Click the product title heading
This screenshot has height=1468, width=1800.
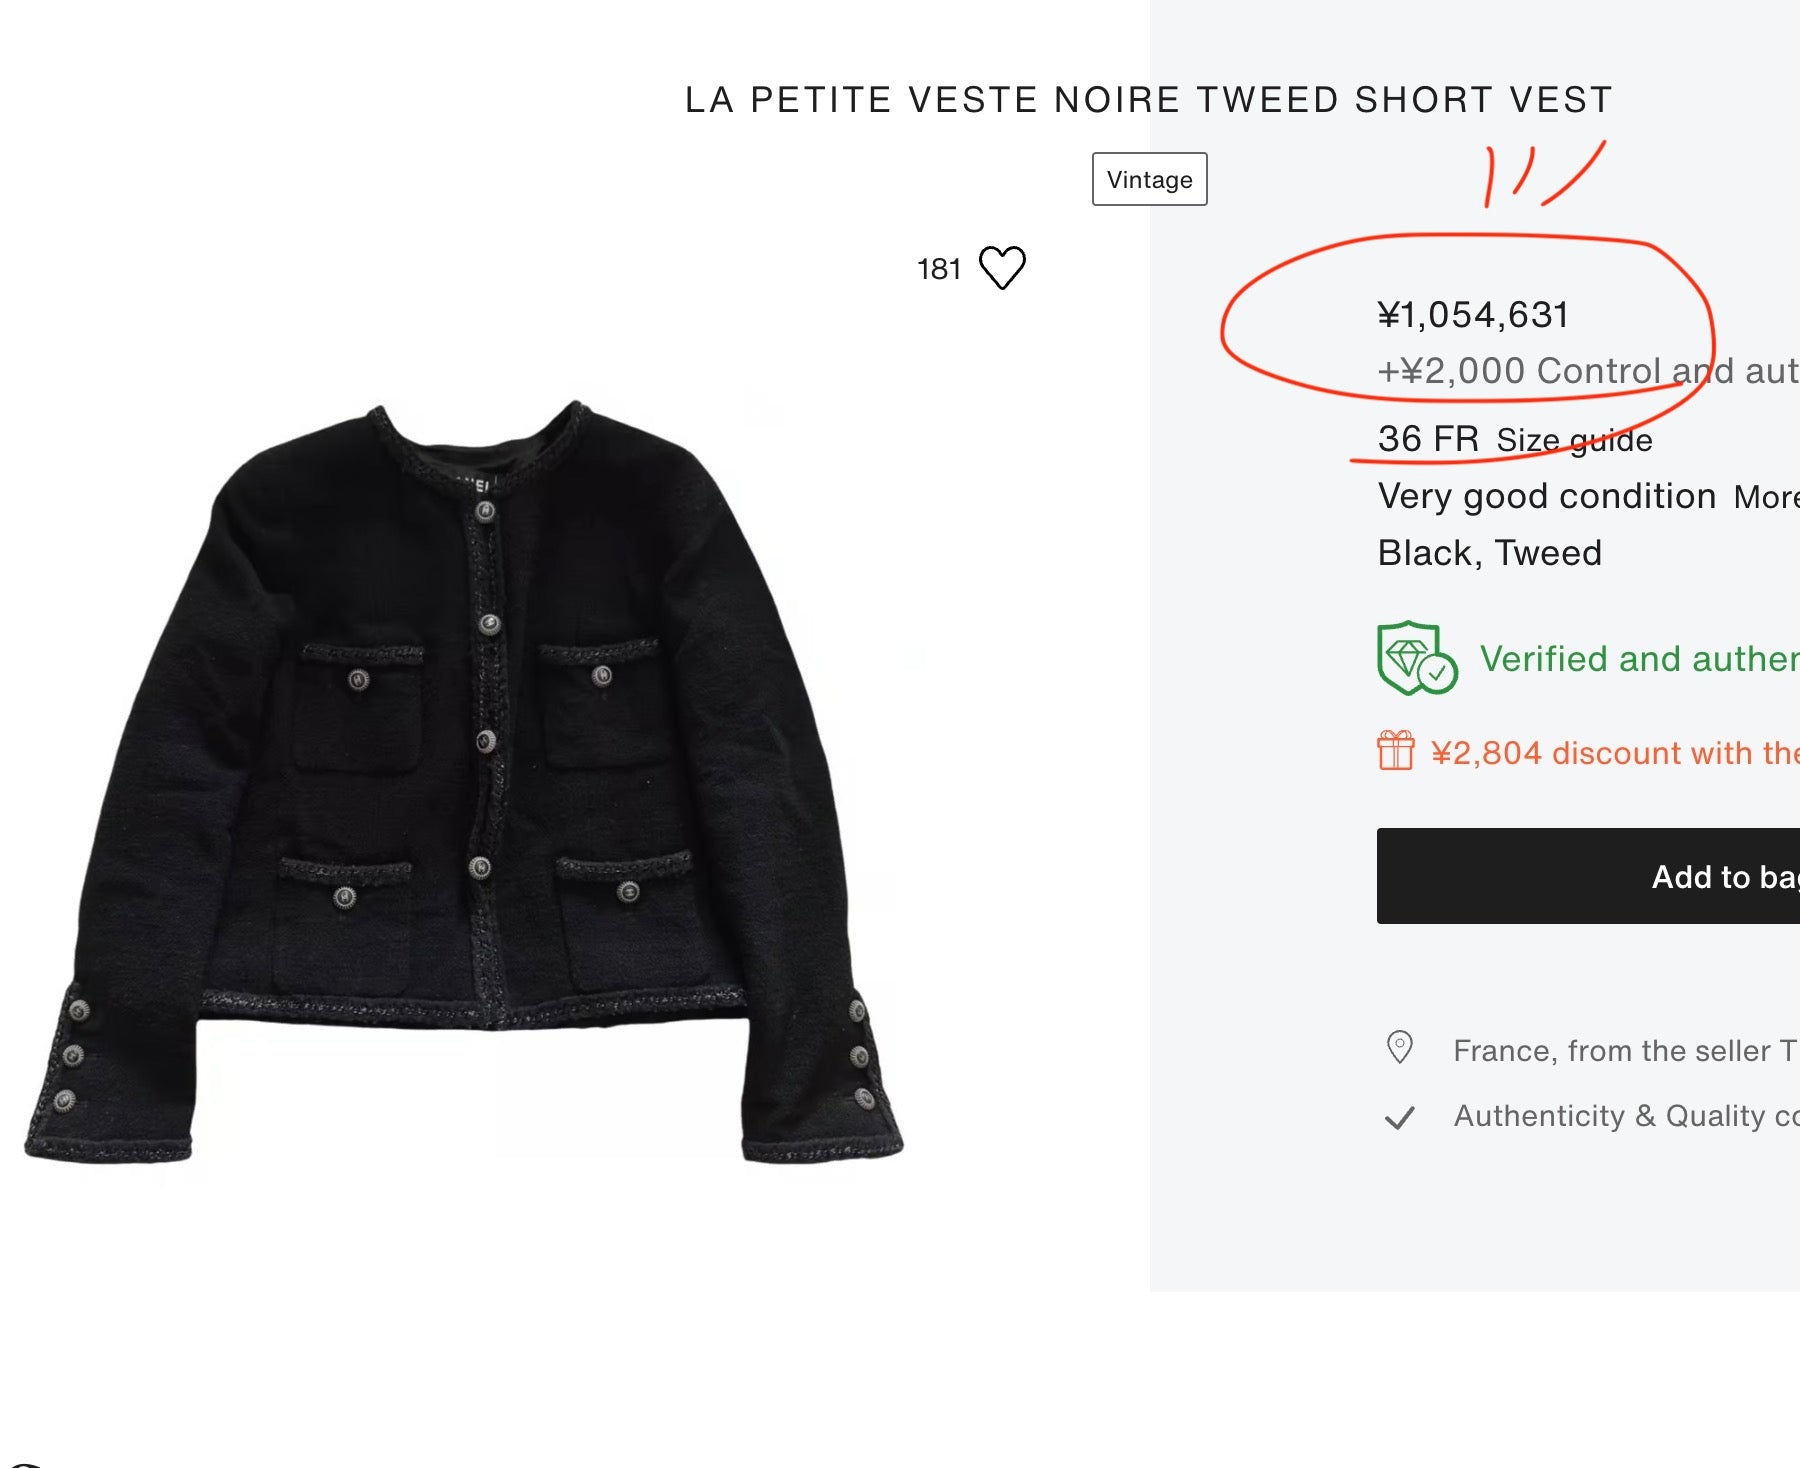pos(1149,100)
